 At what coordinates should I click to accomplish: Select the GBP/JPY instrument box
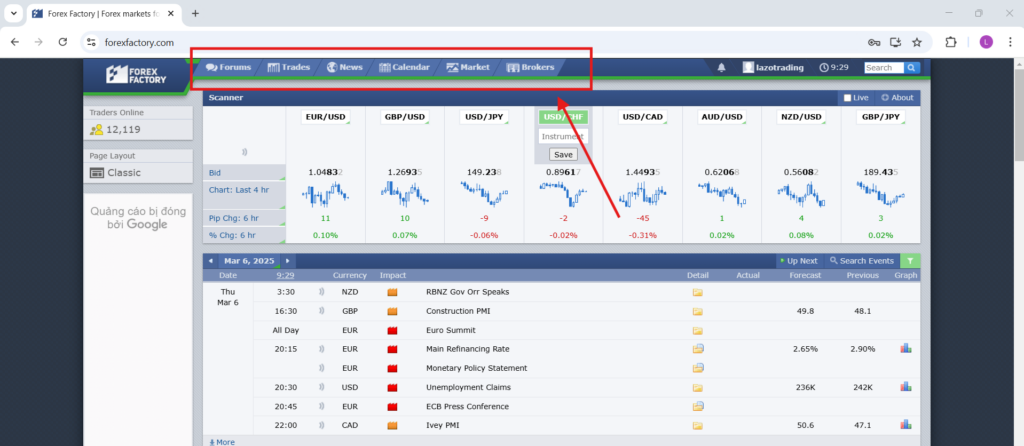(x=880, y=117)
